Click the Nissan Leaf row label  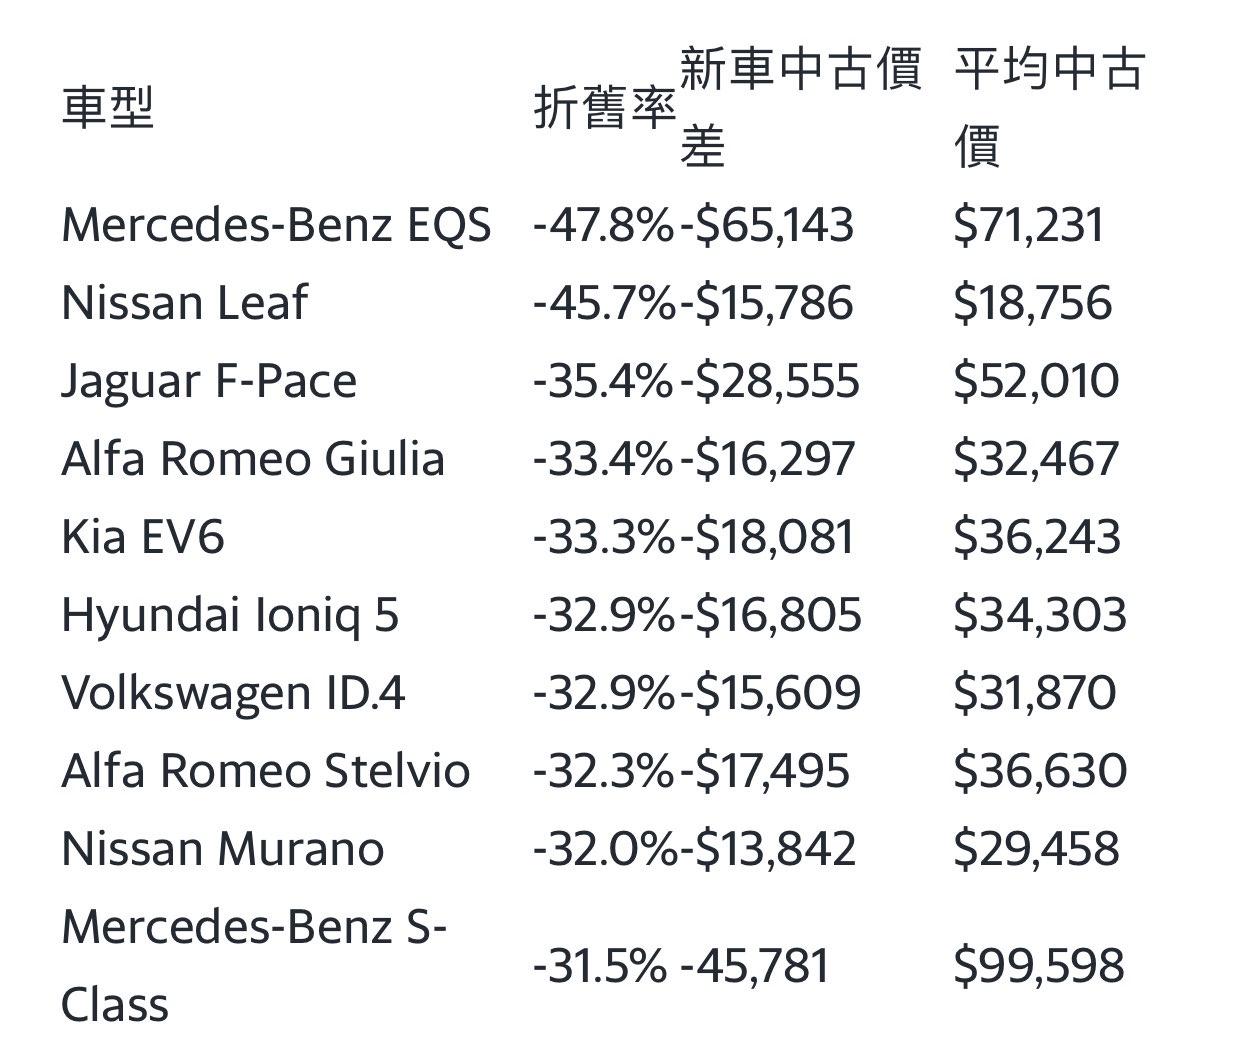pos(184,303)
